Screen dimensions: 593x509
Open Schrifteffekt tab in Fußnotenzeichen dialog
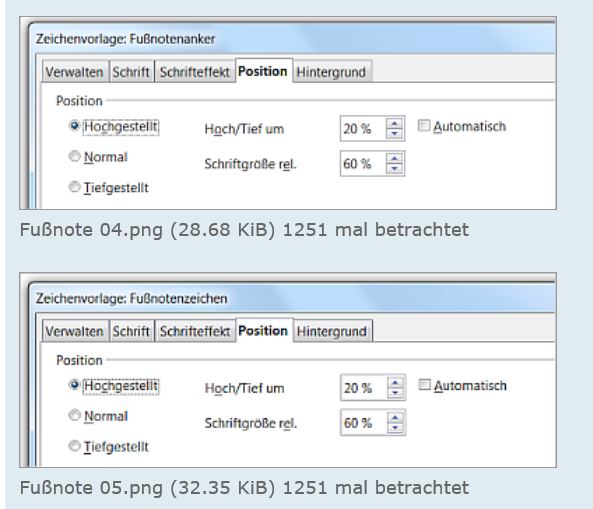point(194,331)
